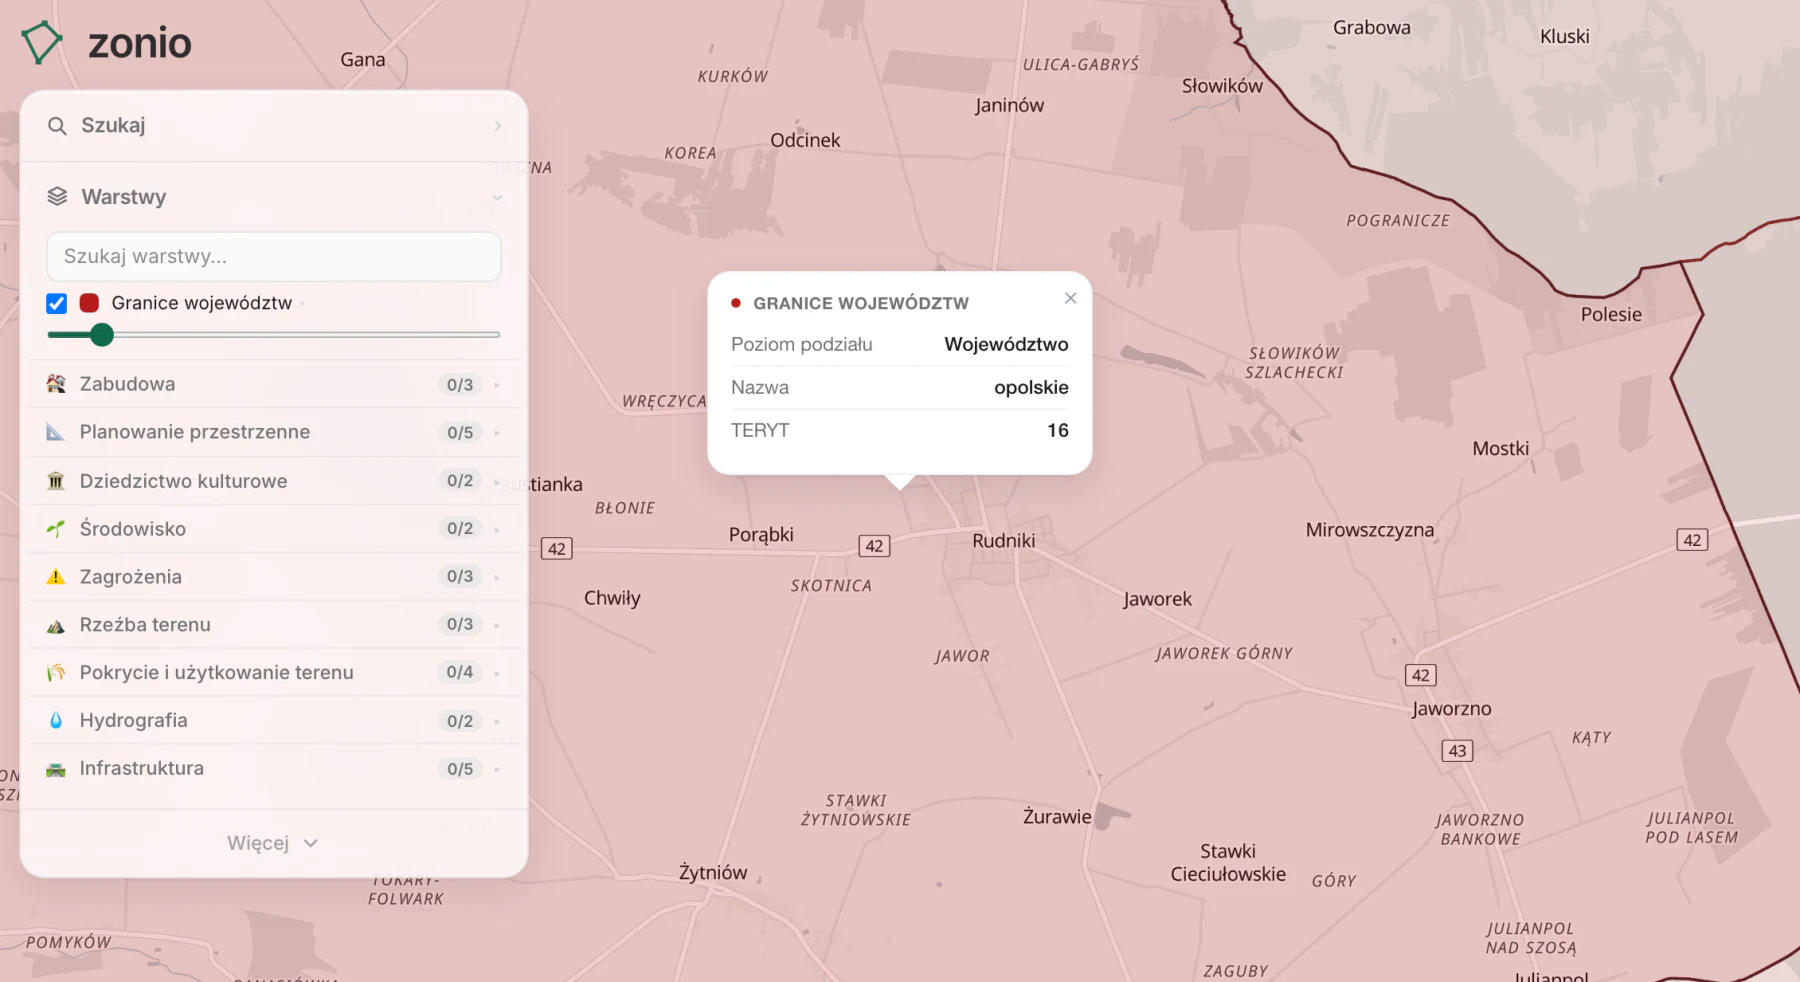Click the zonio logo icon
This screenshot has height=982, width=1800.
42,43
